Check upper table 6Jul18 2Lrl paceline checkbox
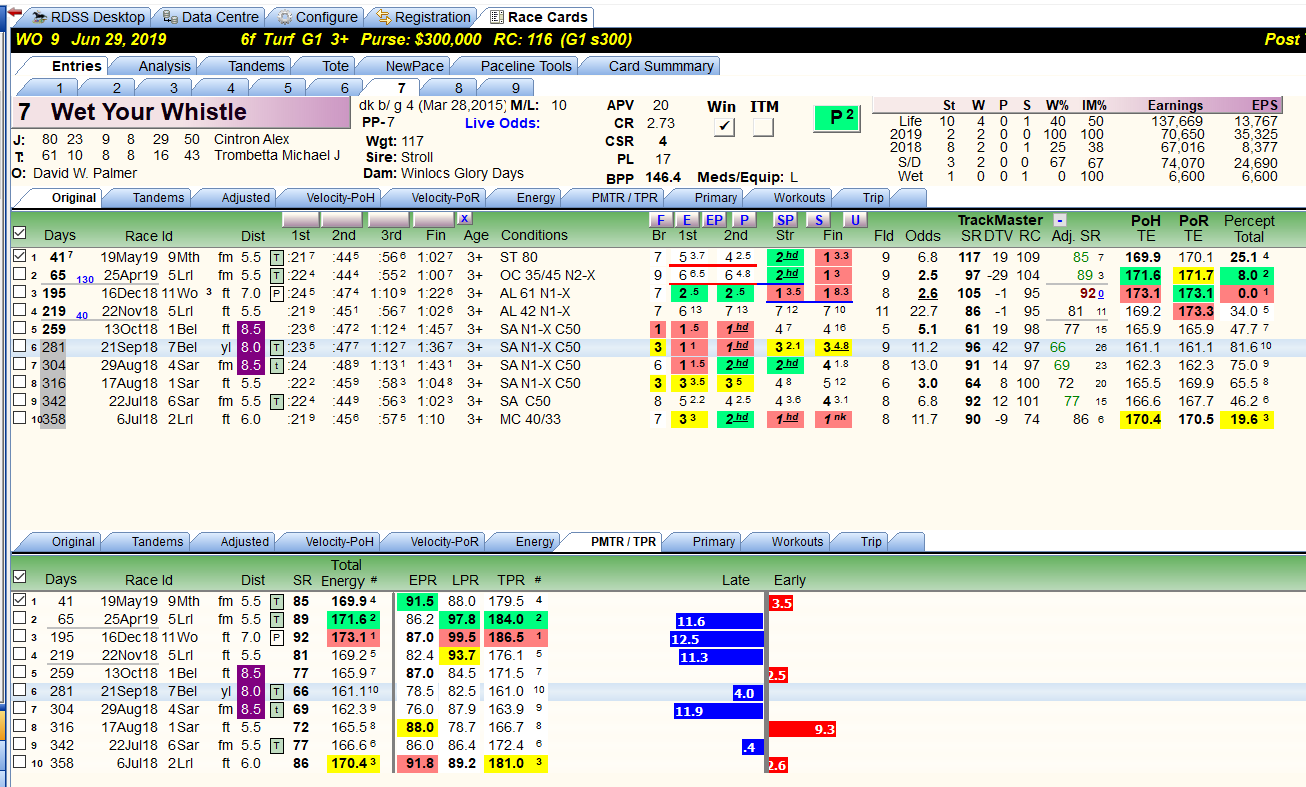1306x787 pixels. (19, 418)
